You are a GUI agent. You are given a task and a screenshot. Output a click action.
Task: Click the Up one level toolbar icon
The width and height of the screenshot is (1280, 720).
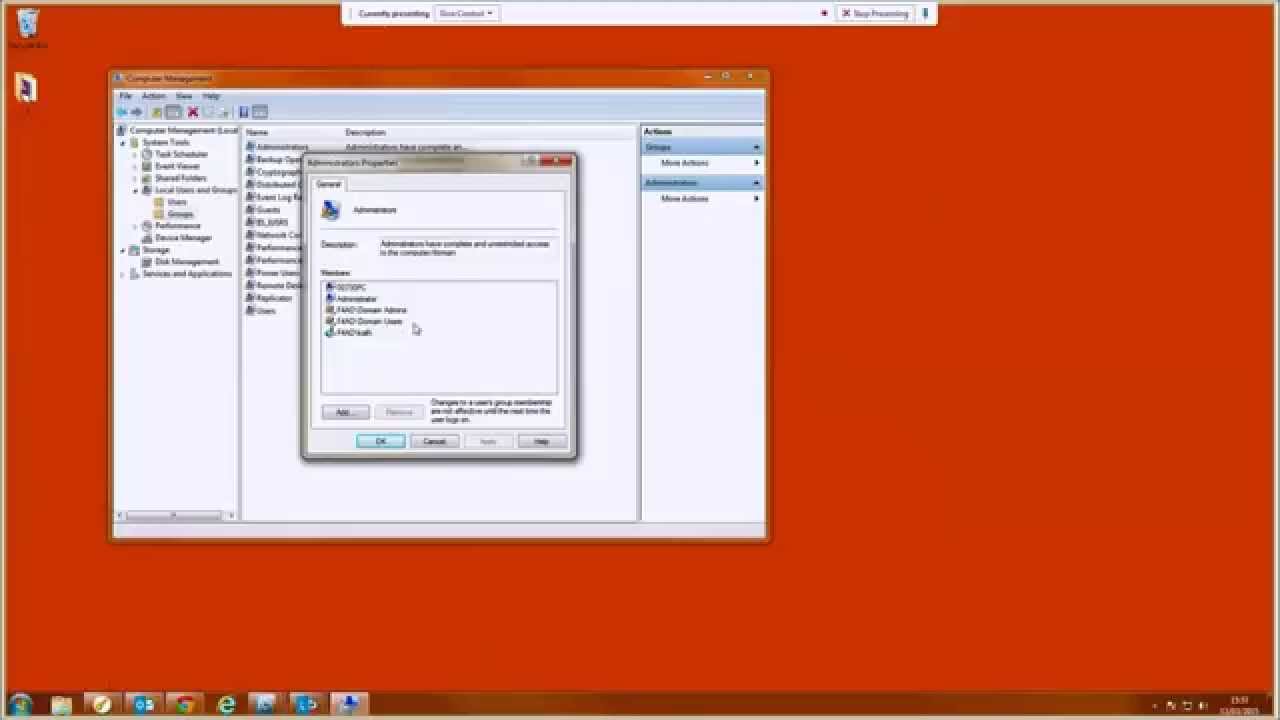point(157,112)
